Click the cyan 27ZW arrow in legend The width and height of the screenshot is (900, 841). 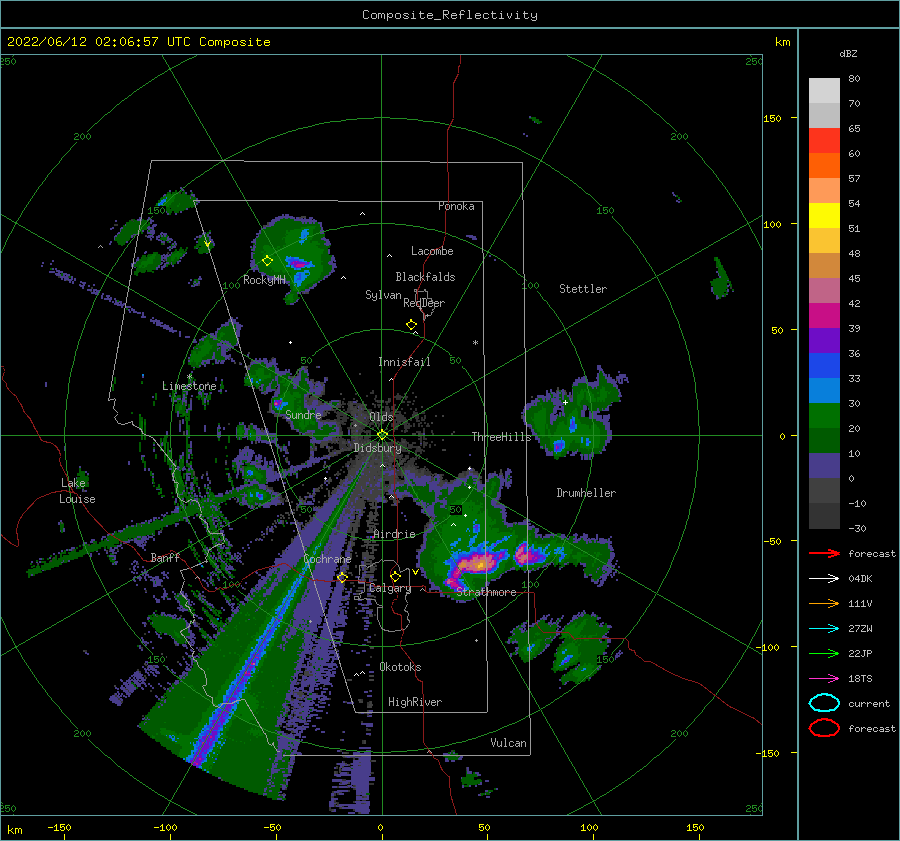824,629
